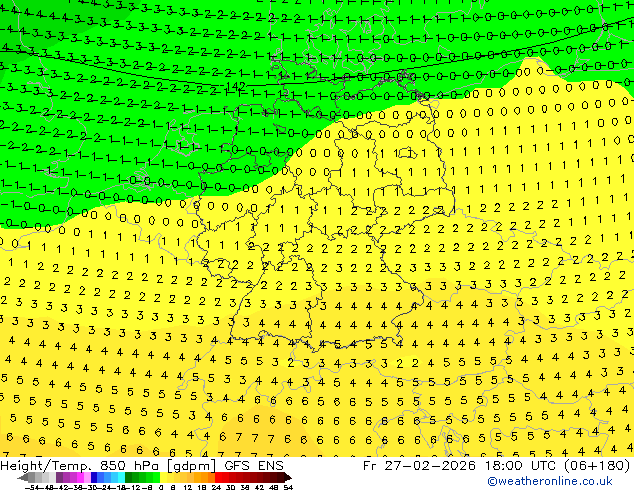Click the '(06+180)' forecast run label
Image resolution: width=634 pixels, height=490 pixels.
(x=595, y=466)
